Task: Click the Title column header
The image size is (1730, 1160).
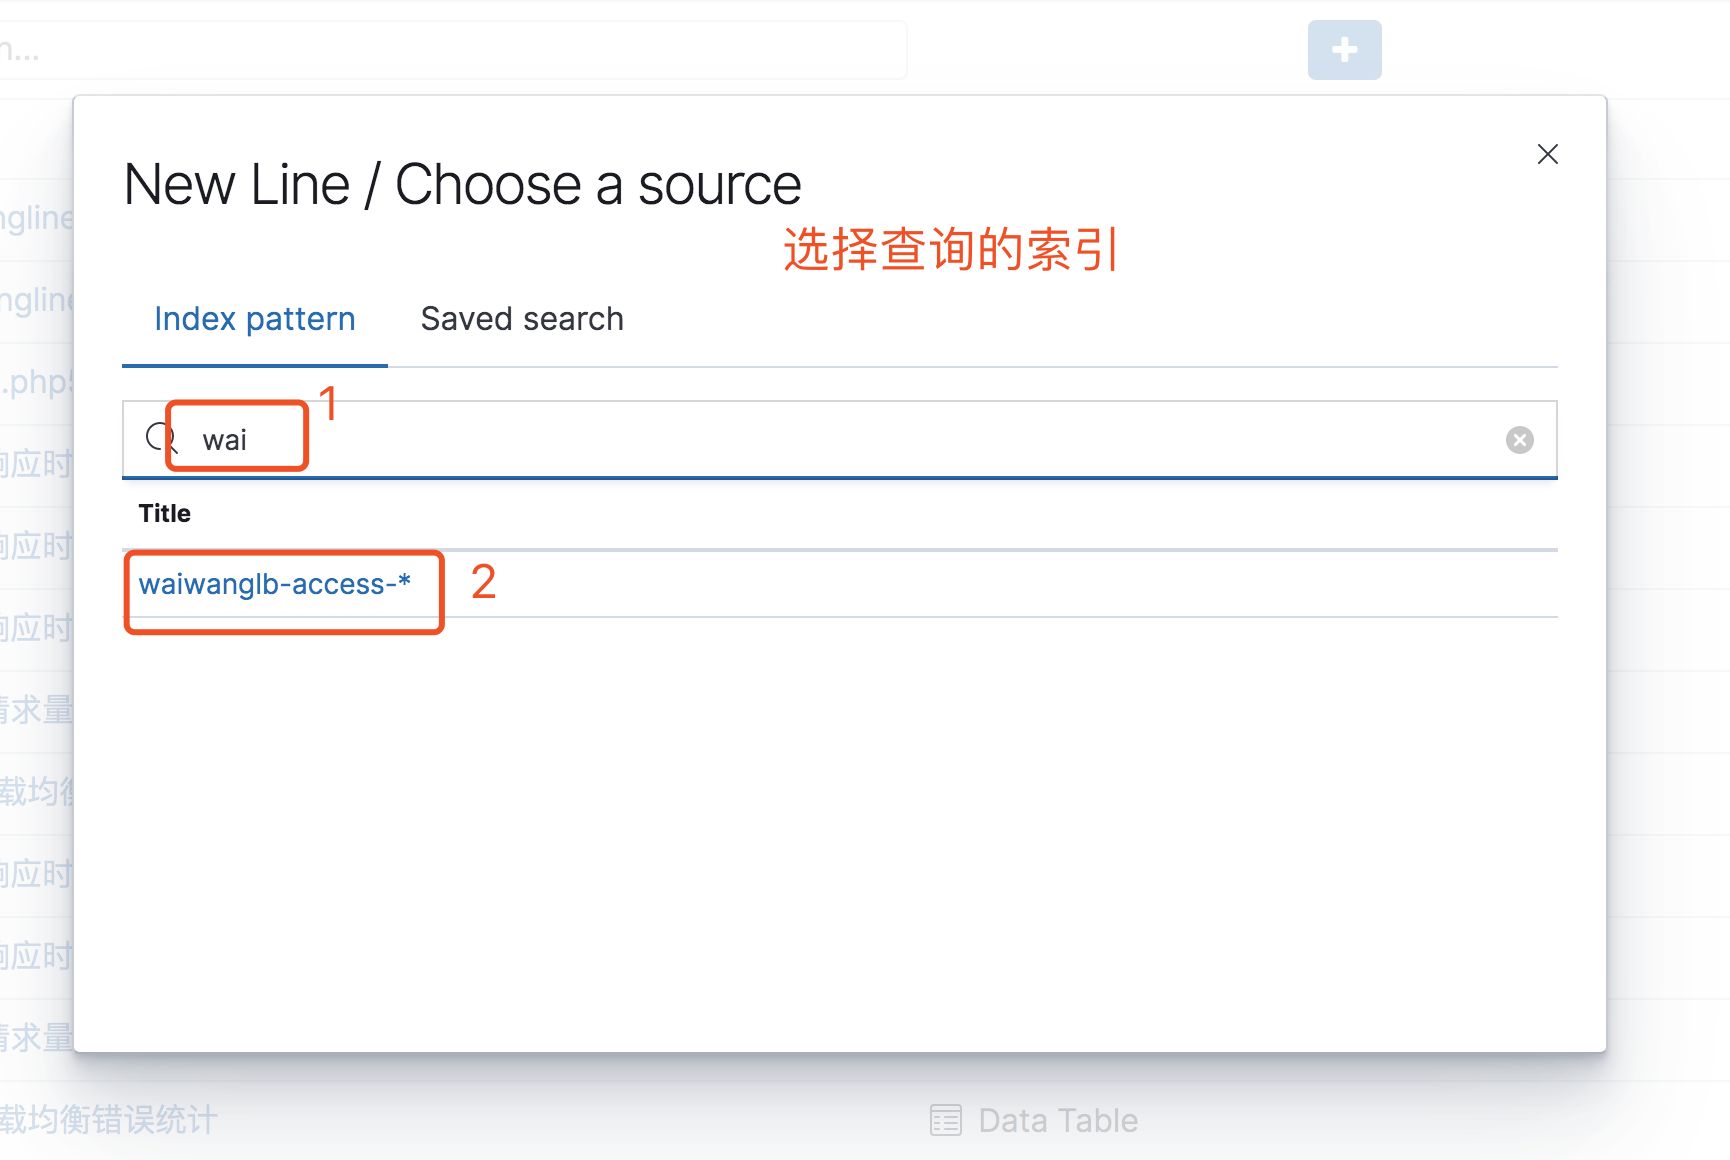Action: point(165,513)
